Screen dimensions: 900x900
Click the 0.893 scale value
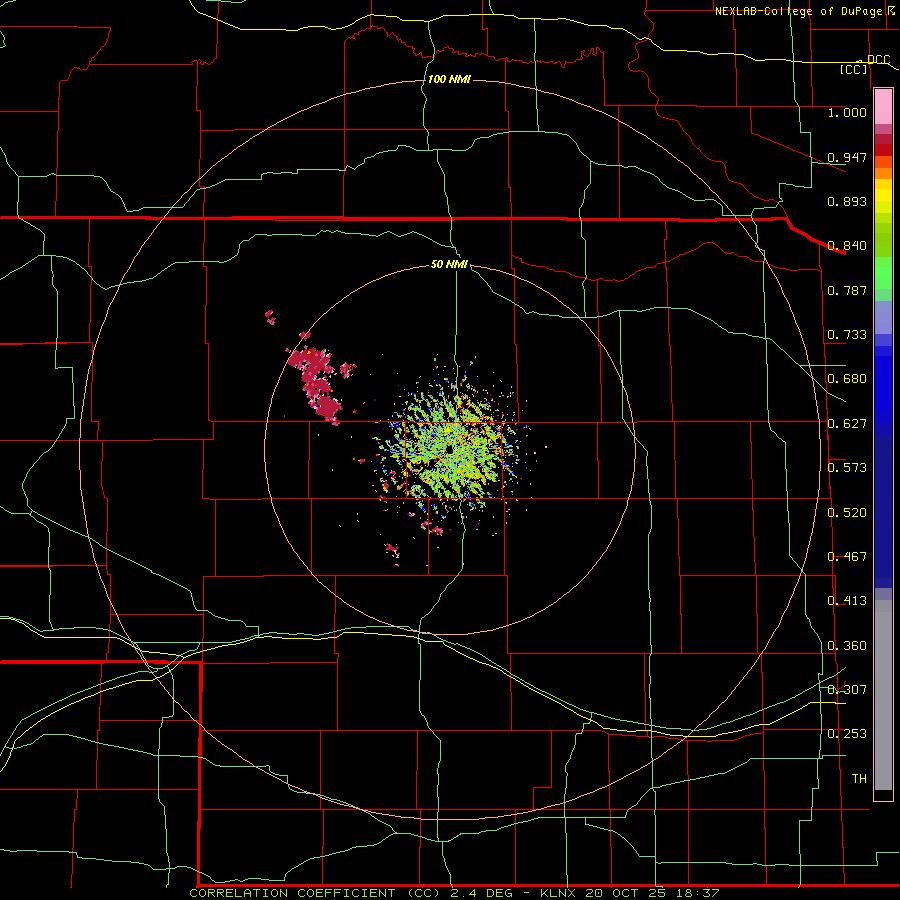point(847,201)
